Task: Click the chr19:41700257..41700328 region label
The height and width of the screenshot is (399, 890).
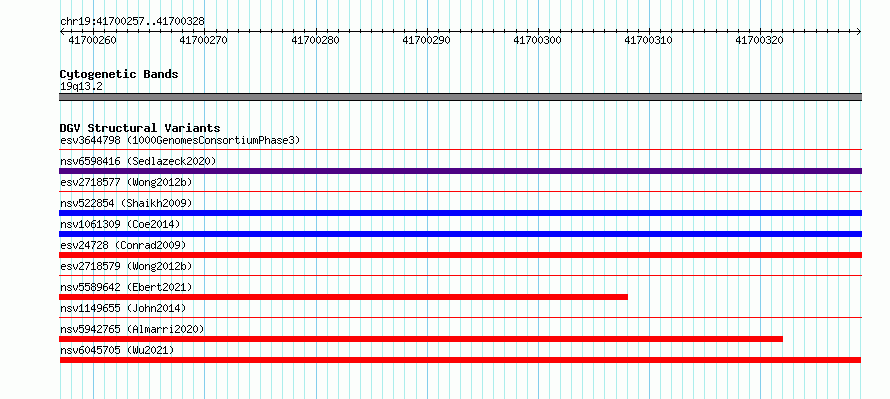Action: [132, 21]
